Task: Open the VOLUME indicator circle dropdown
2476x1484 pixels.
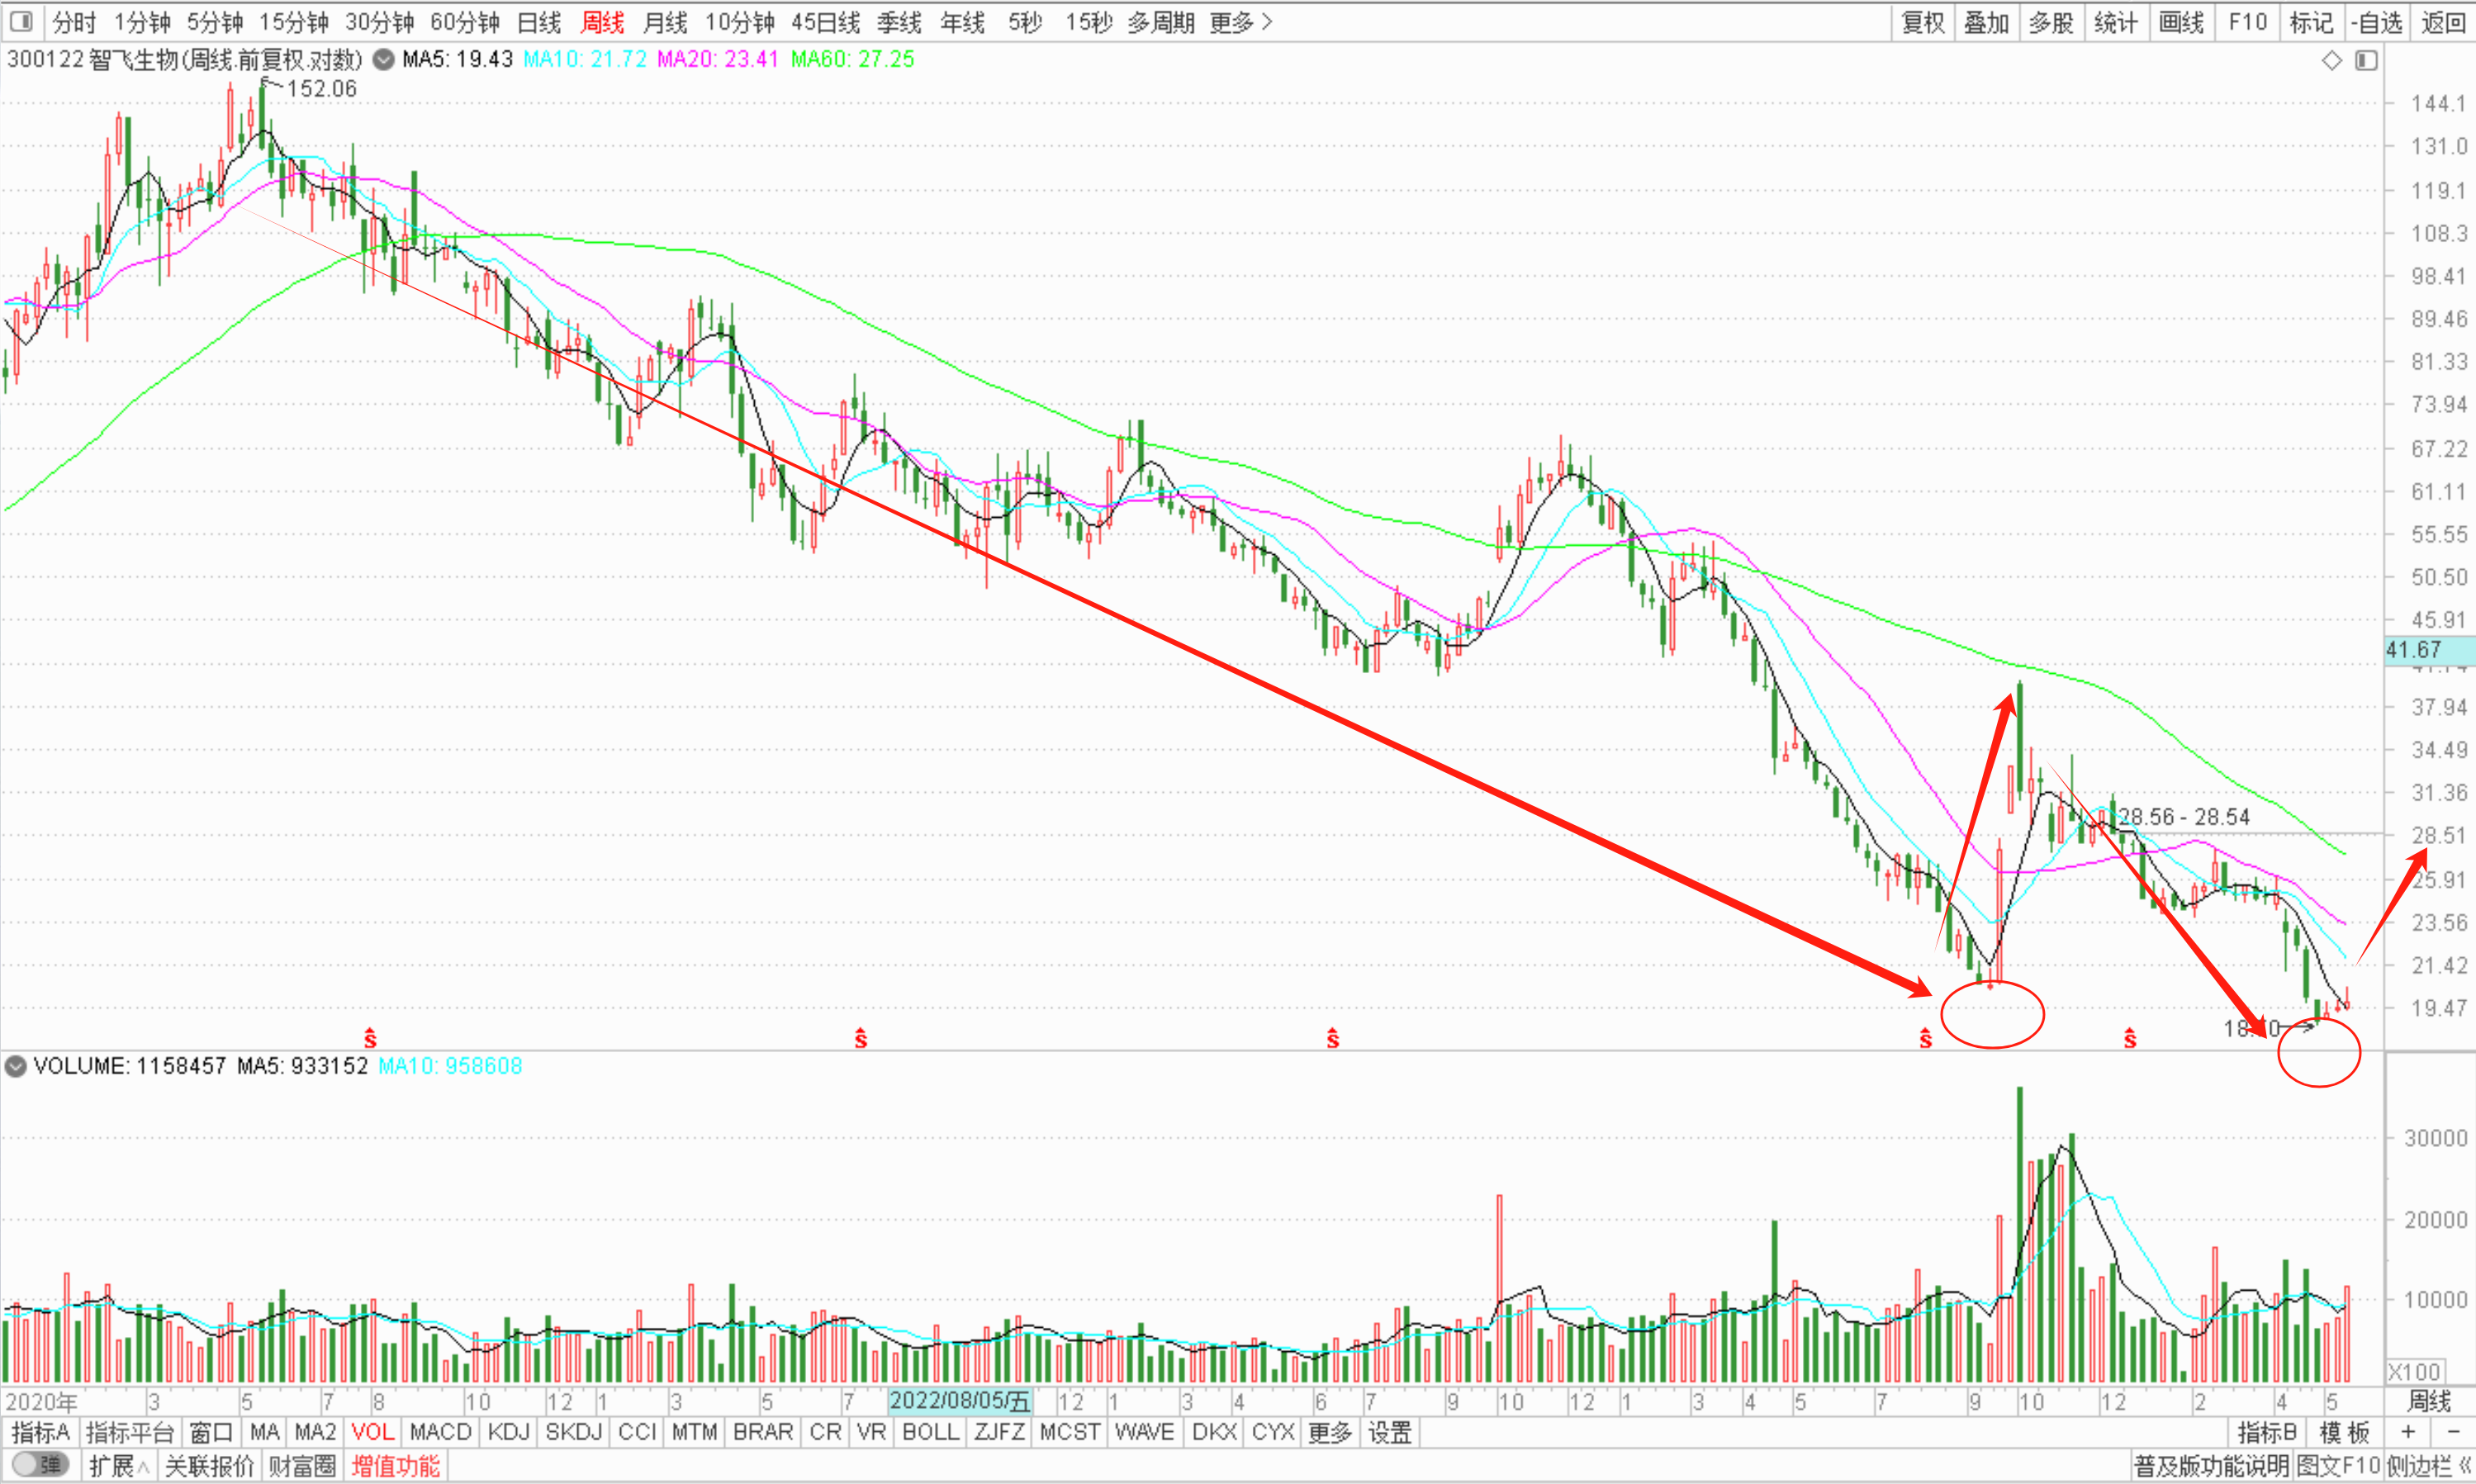Action: click(15, 1066)
